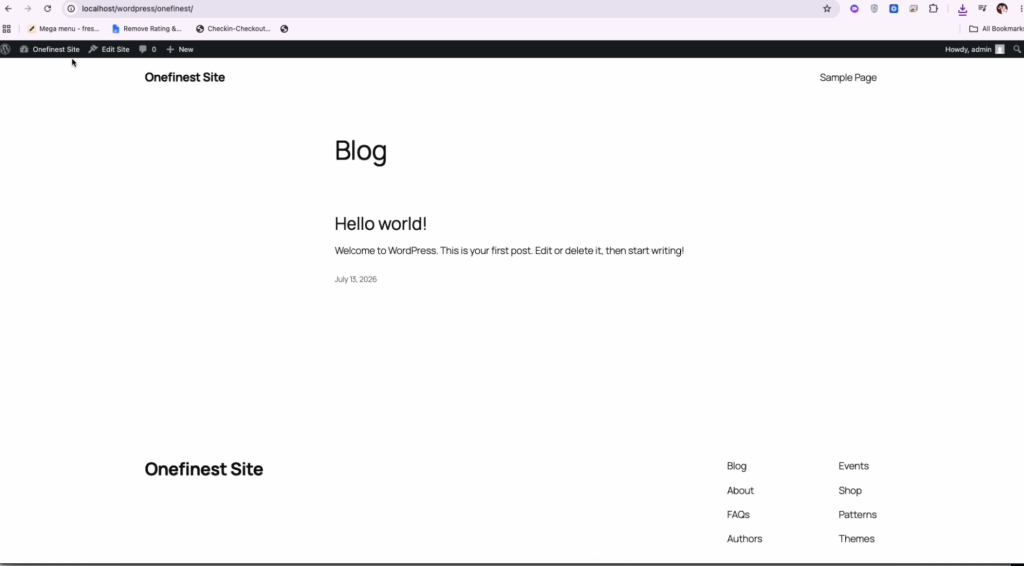Open the apps grid in the bookmarks bar
Viewport: 1024px width, 566px height.
7,29
